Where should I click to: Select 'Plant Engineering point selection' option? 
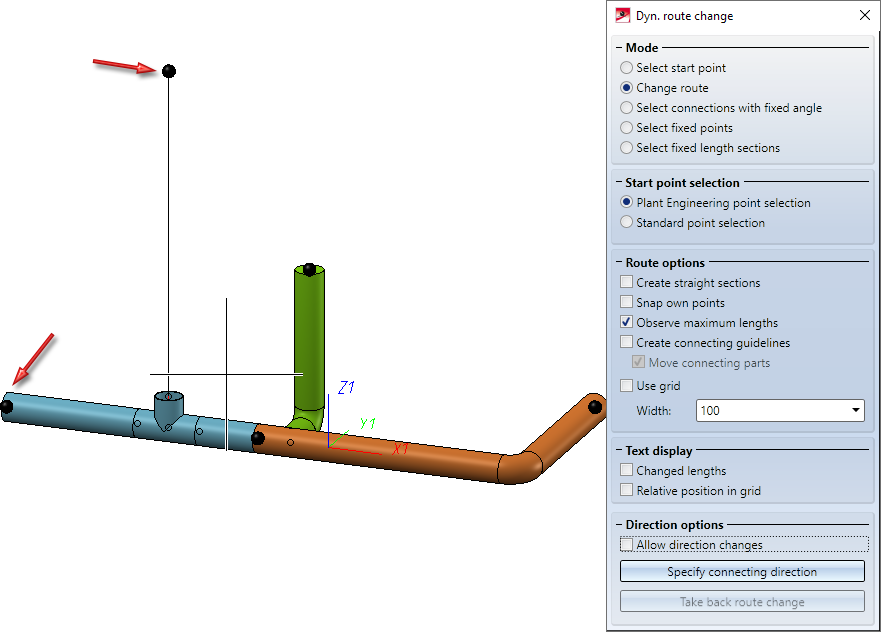coord(626,202)
